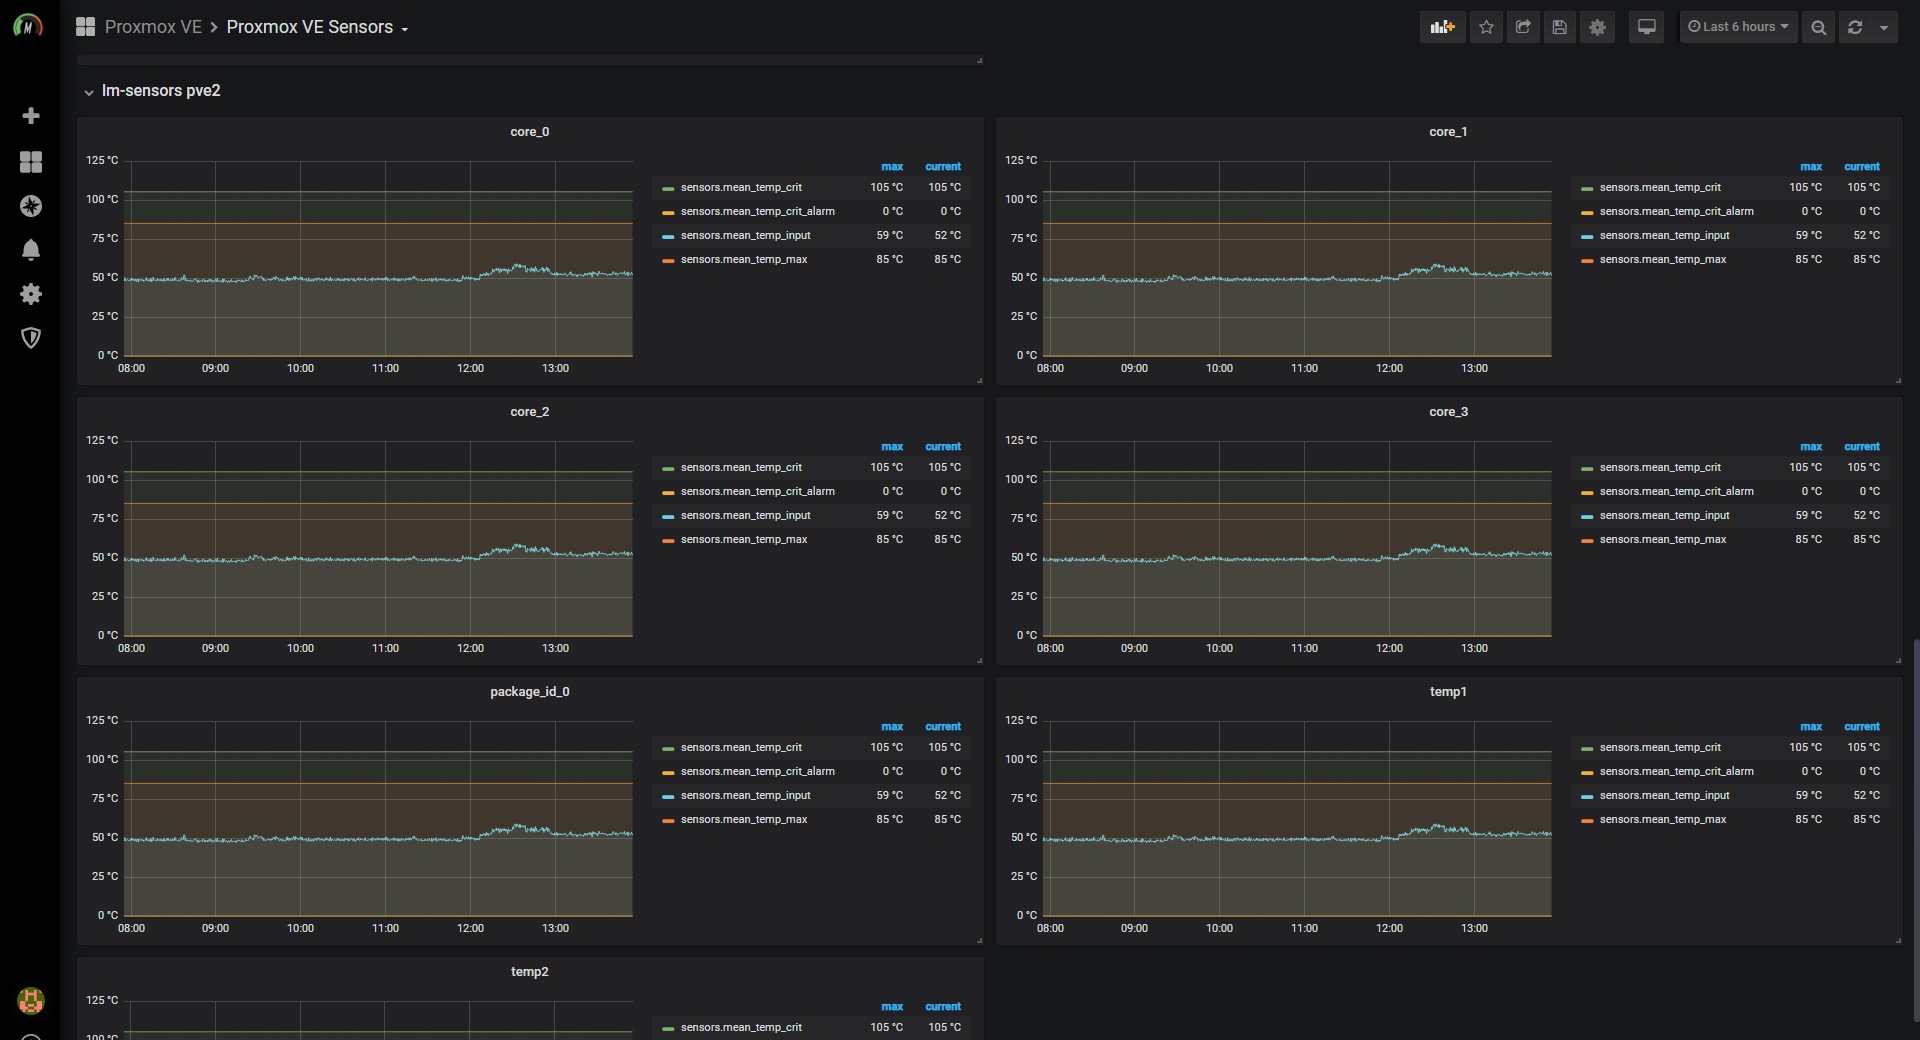Open the refresh interval dropdown arrow
The image size is (1920, 1040).
pyautogui.click(x=1884, y=27)
